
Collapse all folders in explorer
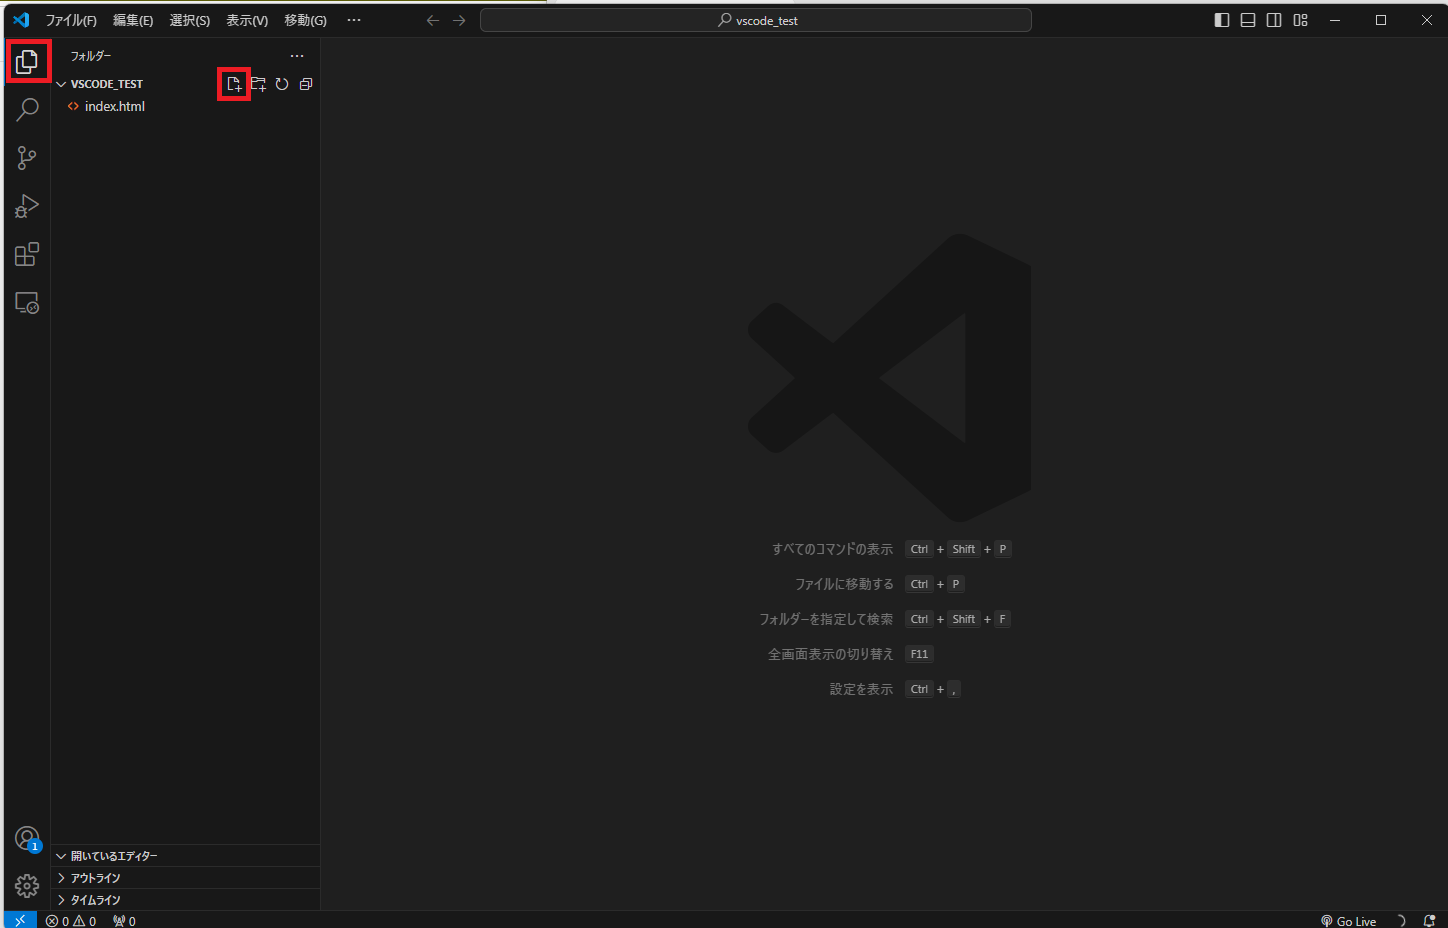306,84
